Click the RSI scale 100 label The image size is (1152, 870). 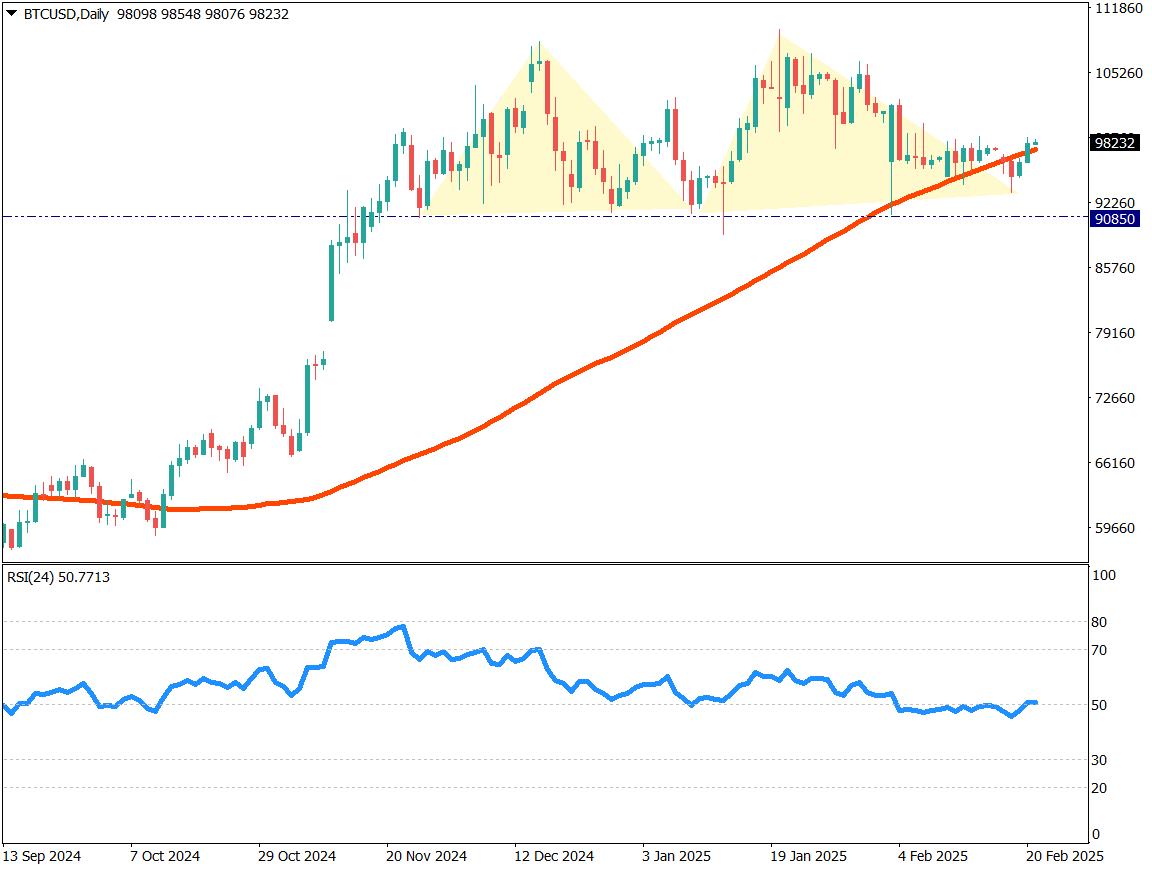pos(1104,576)
